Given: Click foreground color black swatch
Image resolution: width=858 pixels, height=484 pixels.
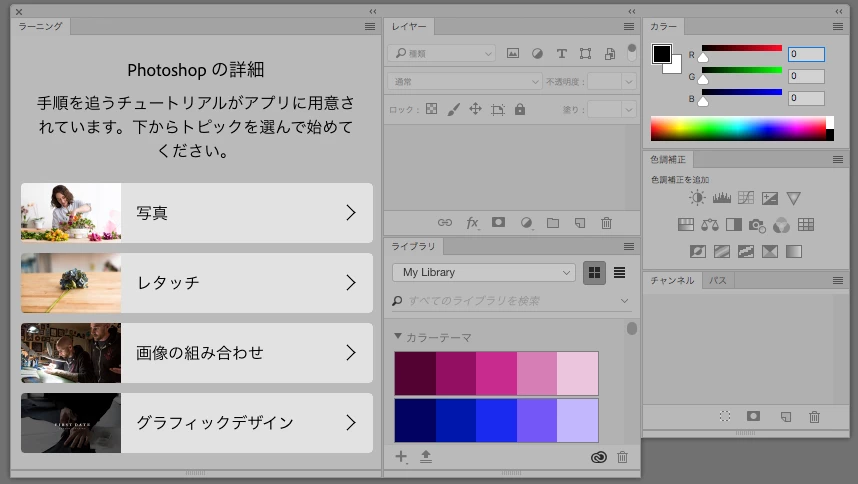Looking at the screenshot, I should coord(661,54).
